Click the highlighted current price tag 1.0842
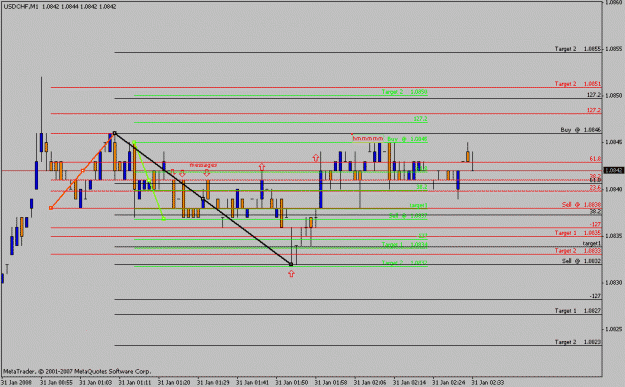The height and width of the screenshot is (387, 625). pos(613,170)
